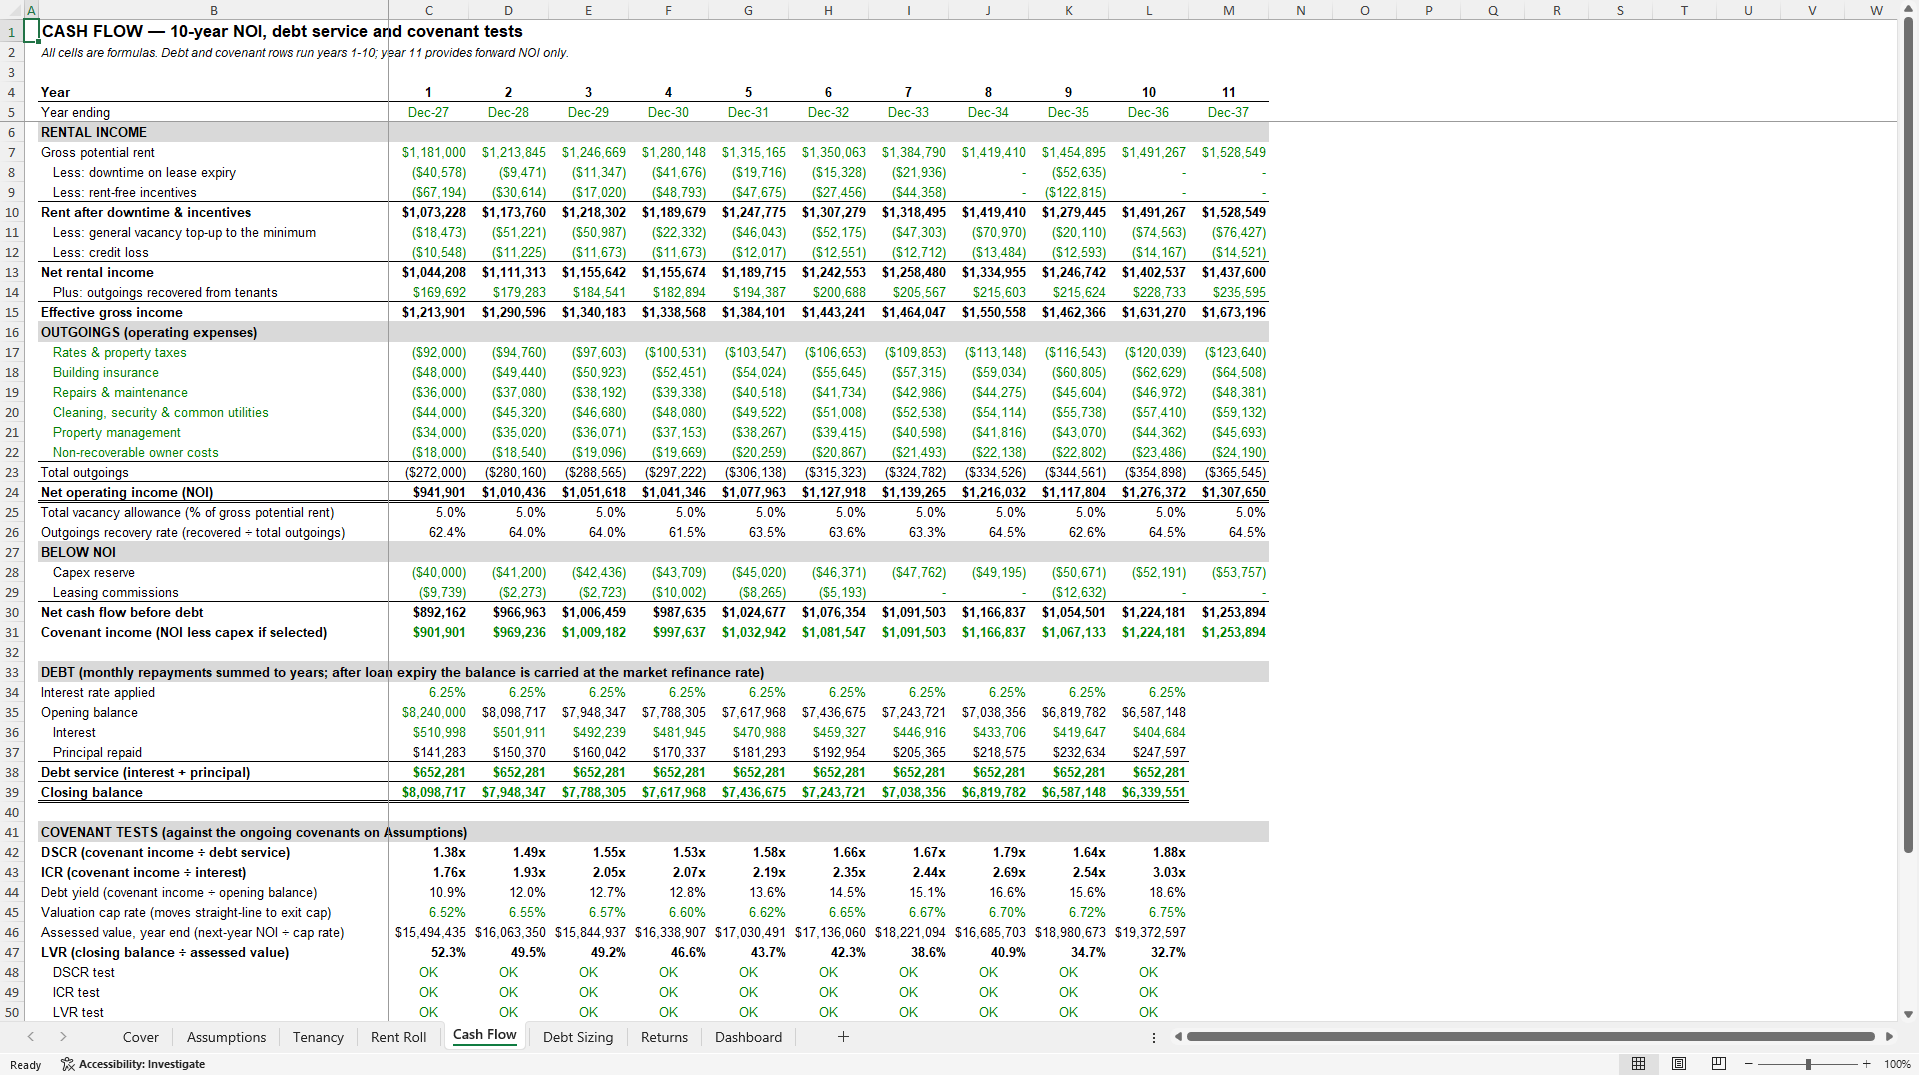
Task: Open the Dashboard sheet tab
Action: tap(748, 1037)
